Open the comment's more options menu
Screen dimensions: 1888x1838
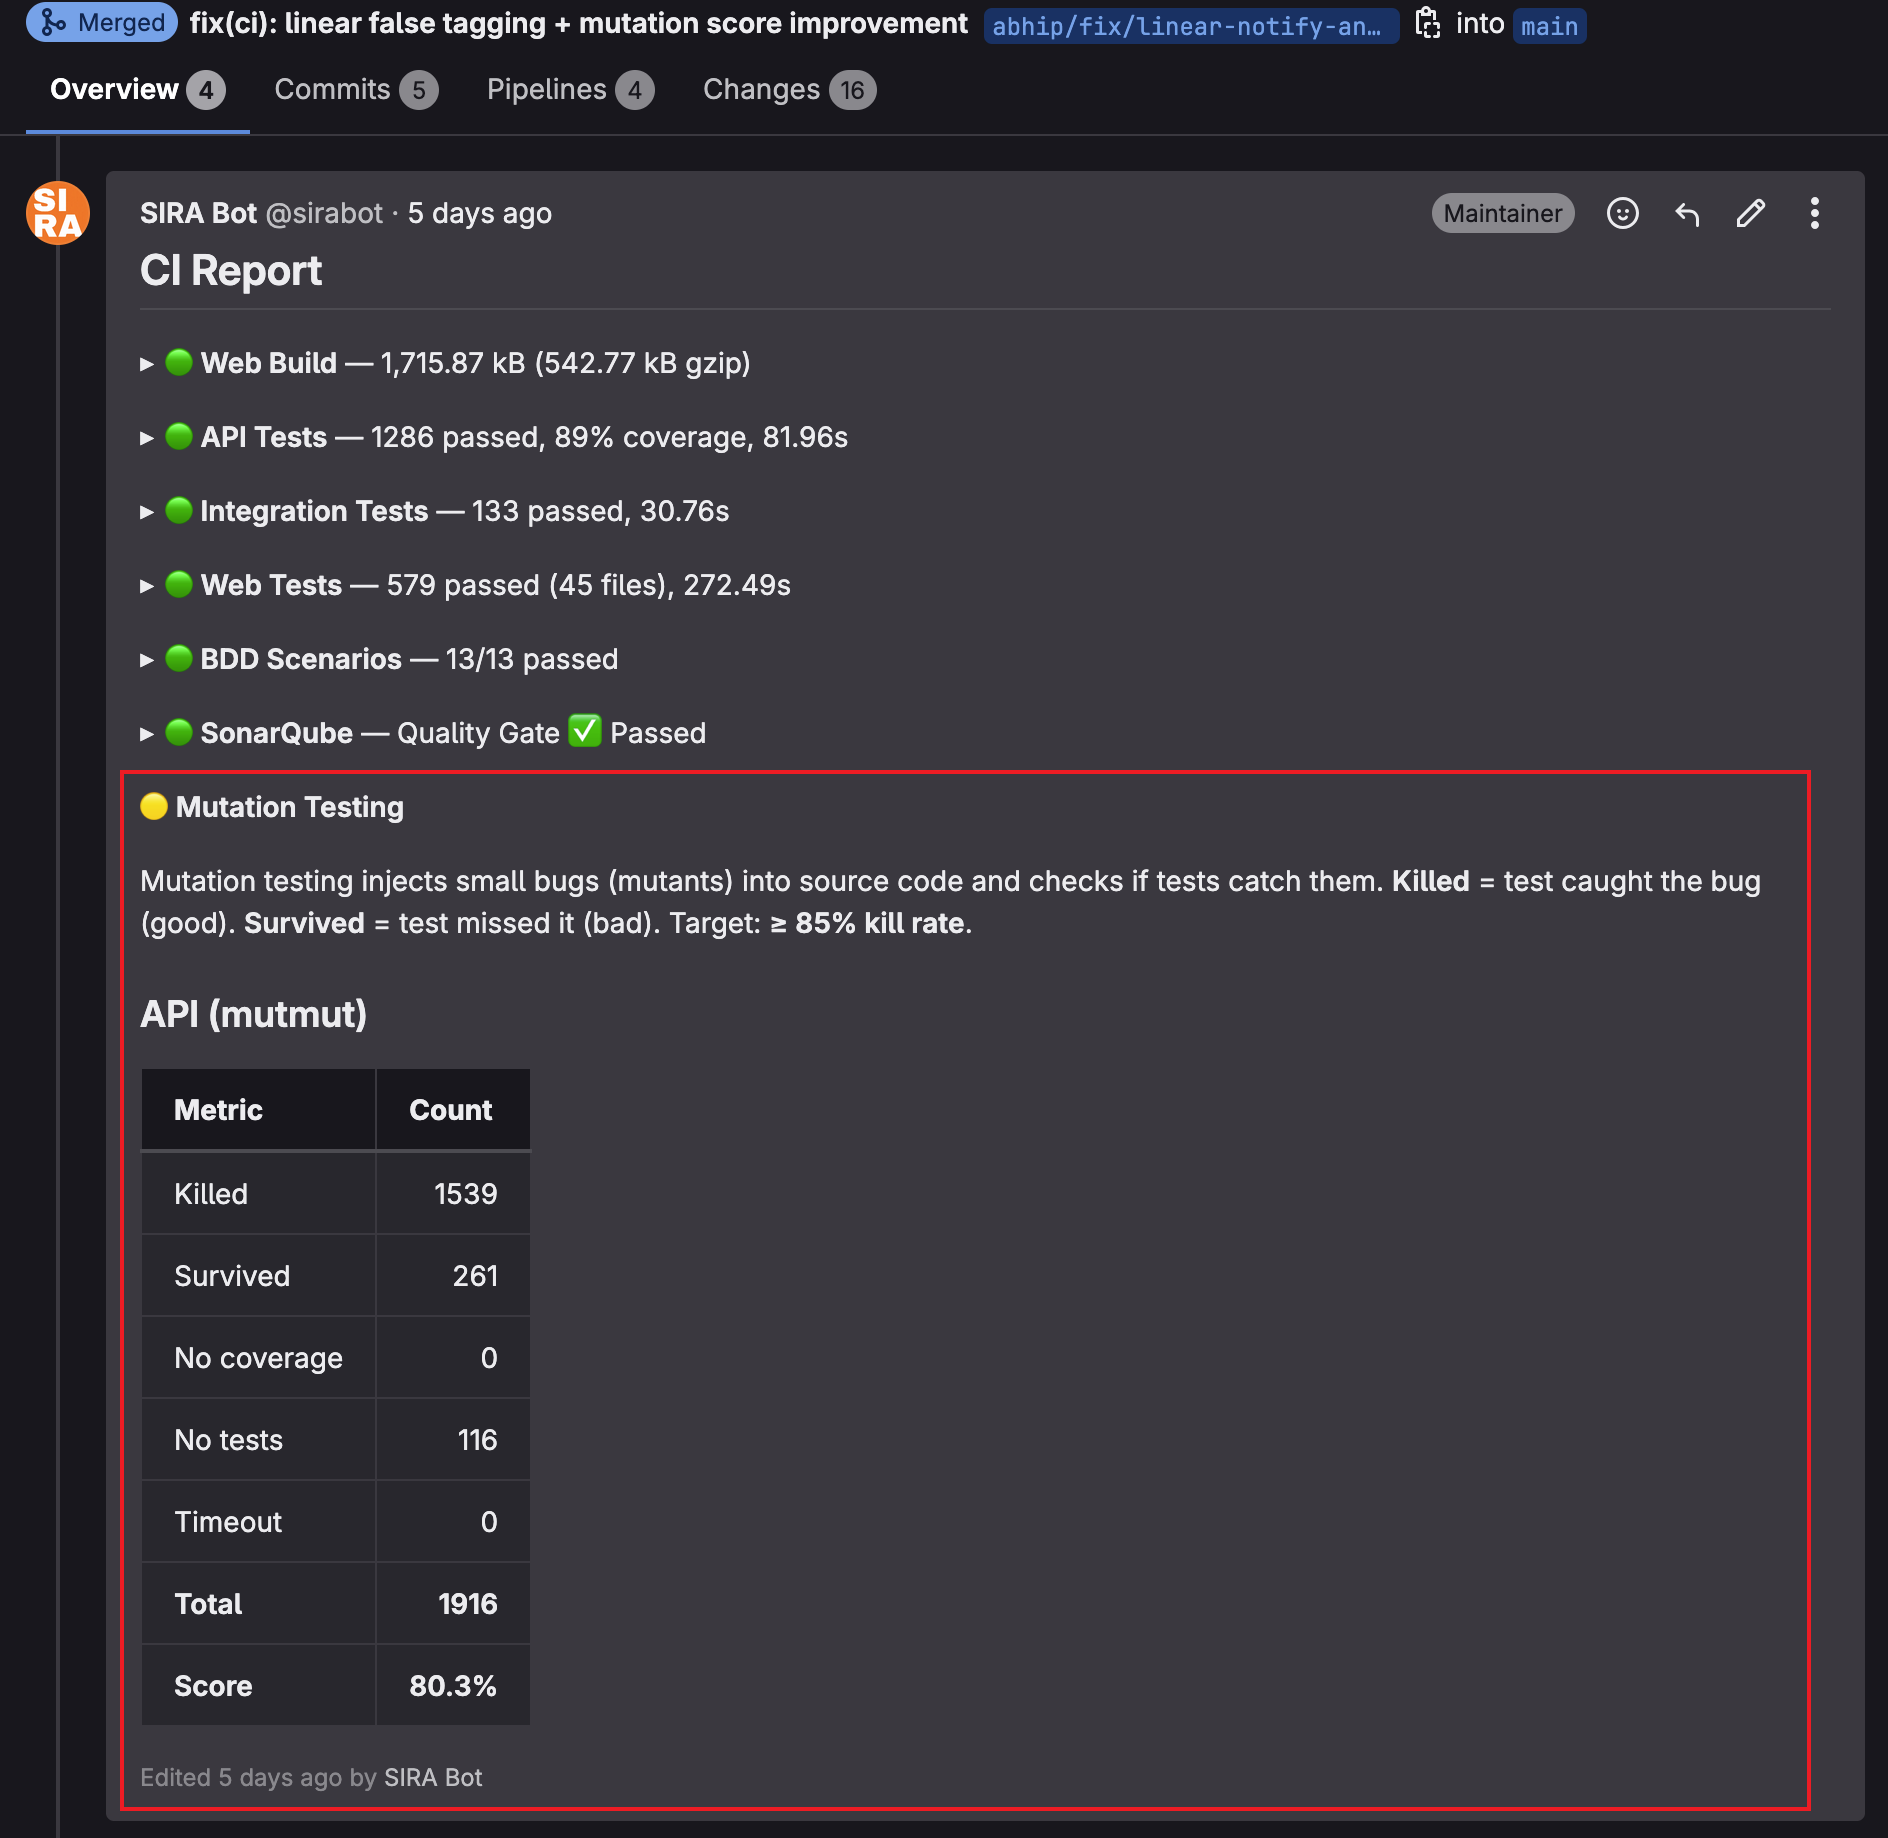(1815, 213)
